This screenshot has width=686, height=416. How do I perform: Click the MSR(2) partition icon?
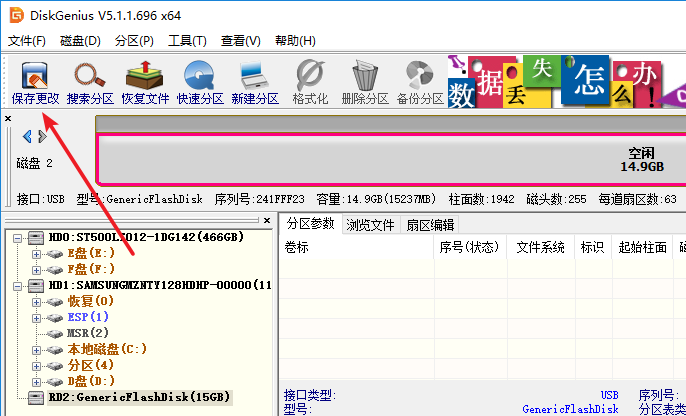(55, 334)
